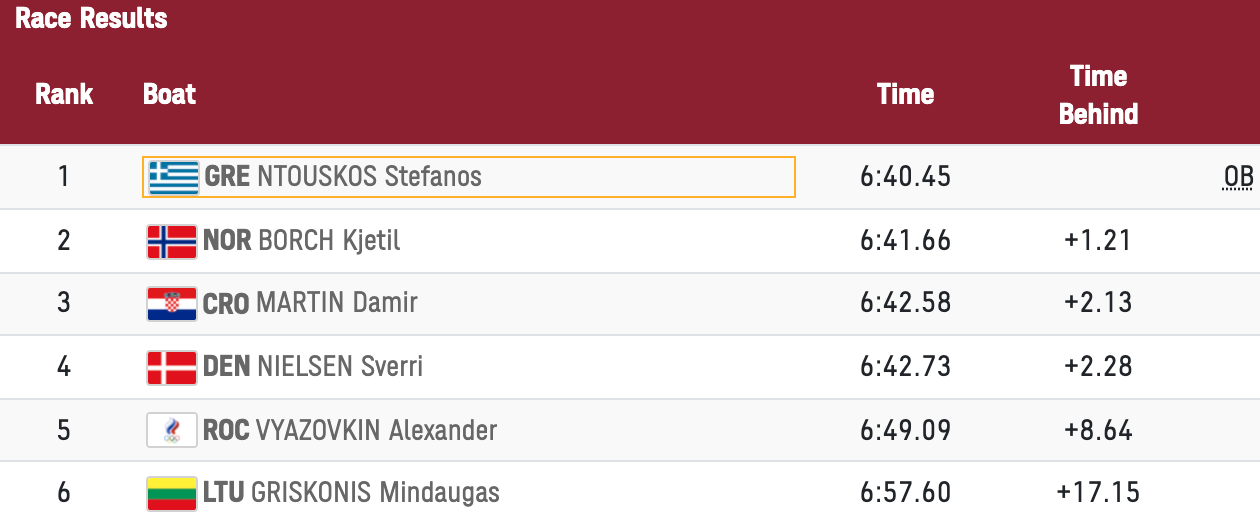
Task: Click the Croatian flag next to MARTIN
Action: click(x=172, y=303)
